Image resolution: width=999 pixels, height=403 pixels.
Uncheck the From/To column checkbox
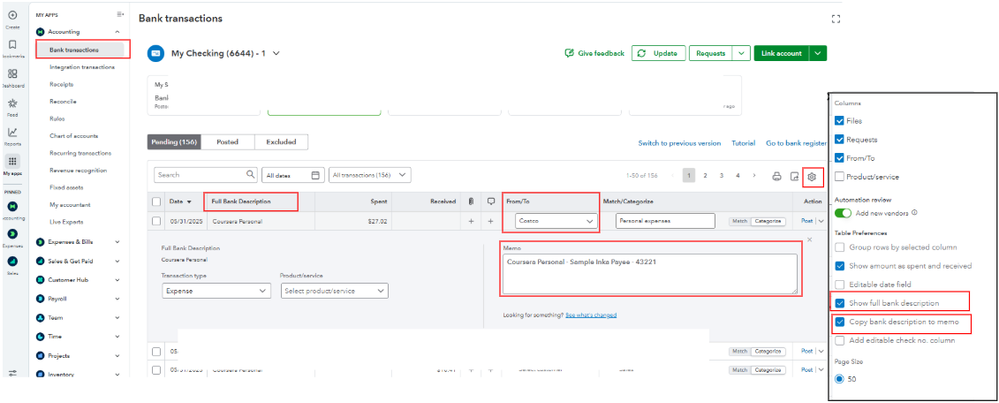coord(839,158)
